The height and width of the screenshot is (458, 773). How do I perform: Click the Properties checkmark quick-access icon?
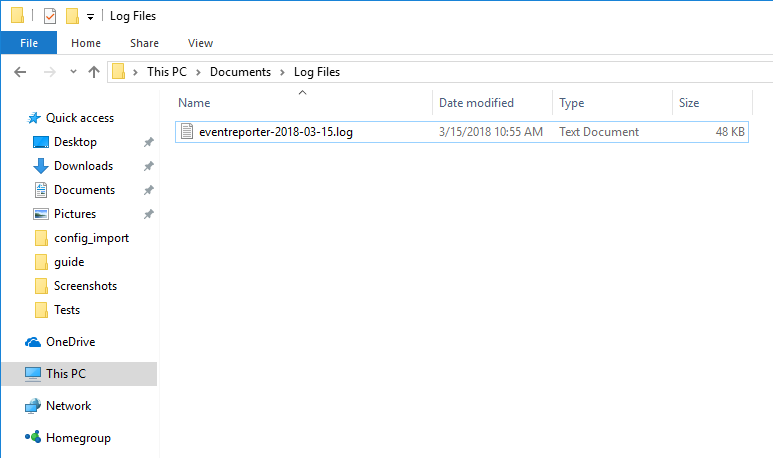(x=50, y=16)
